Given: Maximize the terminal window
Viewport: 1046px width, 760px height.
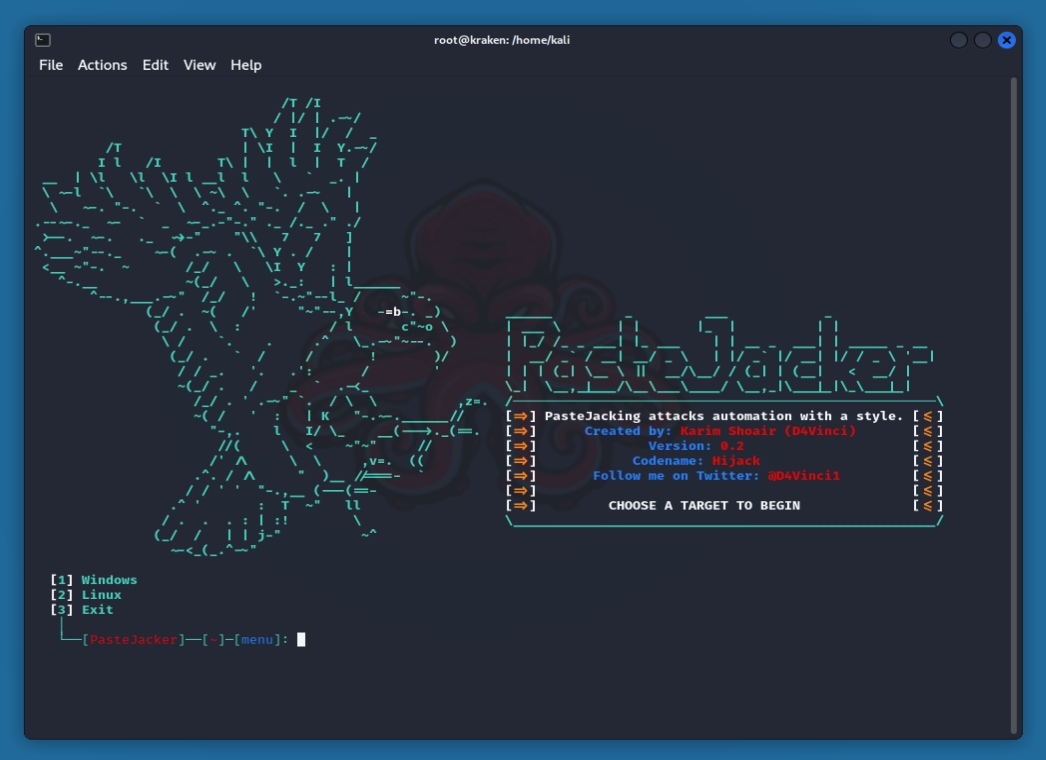Looking at the screenshot, I should (x=982, y=40).
